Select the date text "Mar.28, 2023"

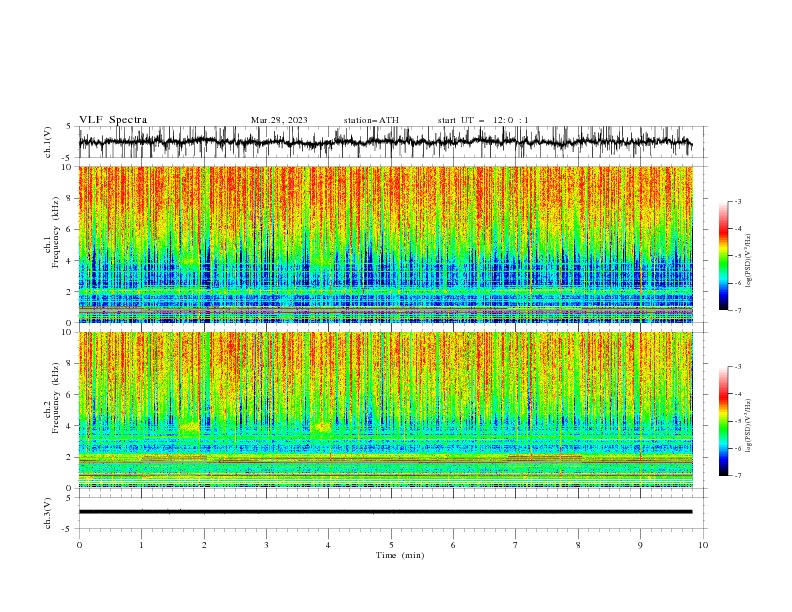coord(279,120)
